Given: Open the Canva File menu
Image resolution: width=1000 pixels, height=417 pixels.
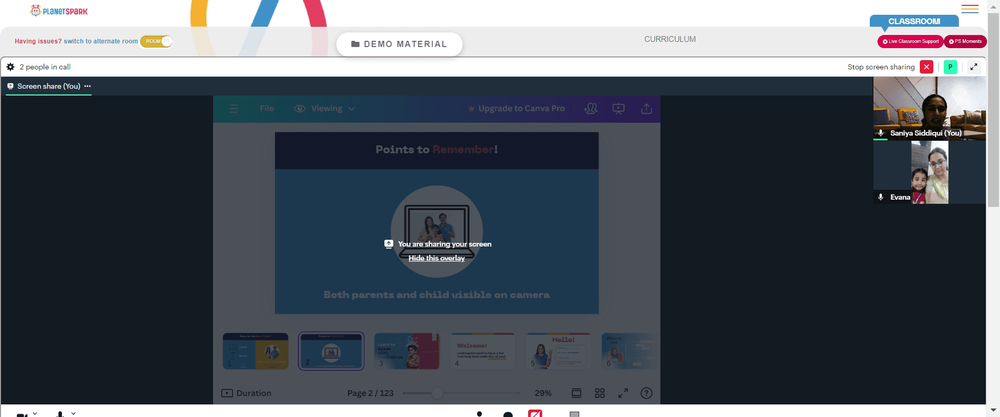Looking at the screenshot, I should point(267,109).
